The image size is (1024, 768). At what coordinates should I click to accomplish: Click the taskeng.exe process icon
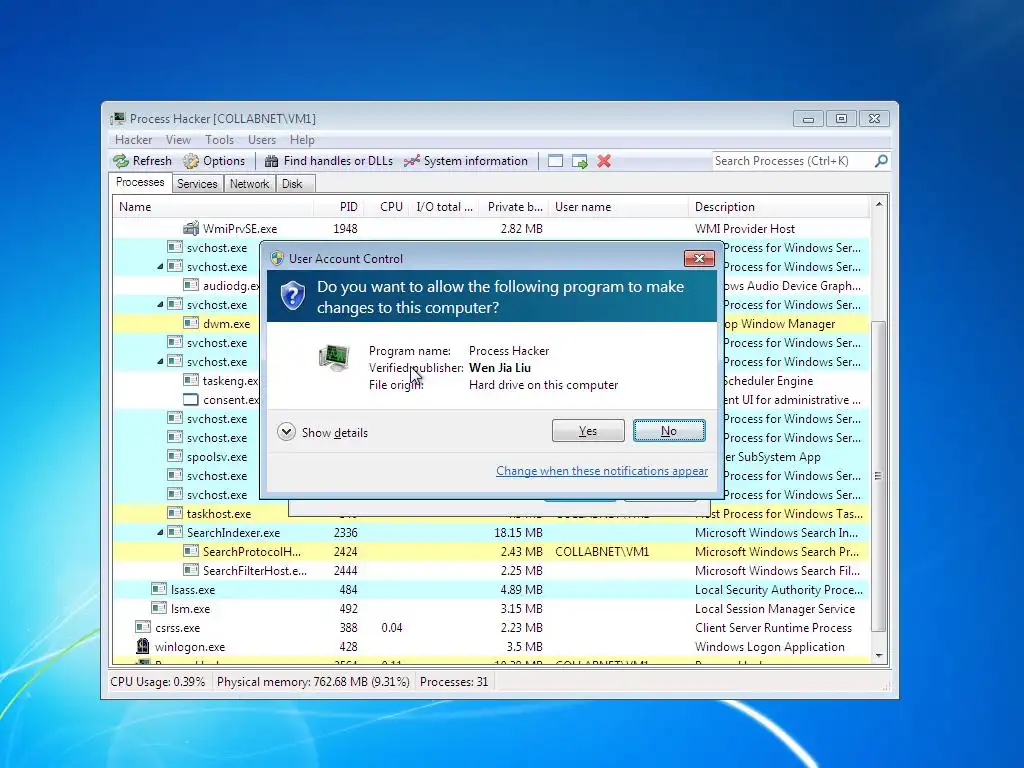191,380
